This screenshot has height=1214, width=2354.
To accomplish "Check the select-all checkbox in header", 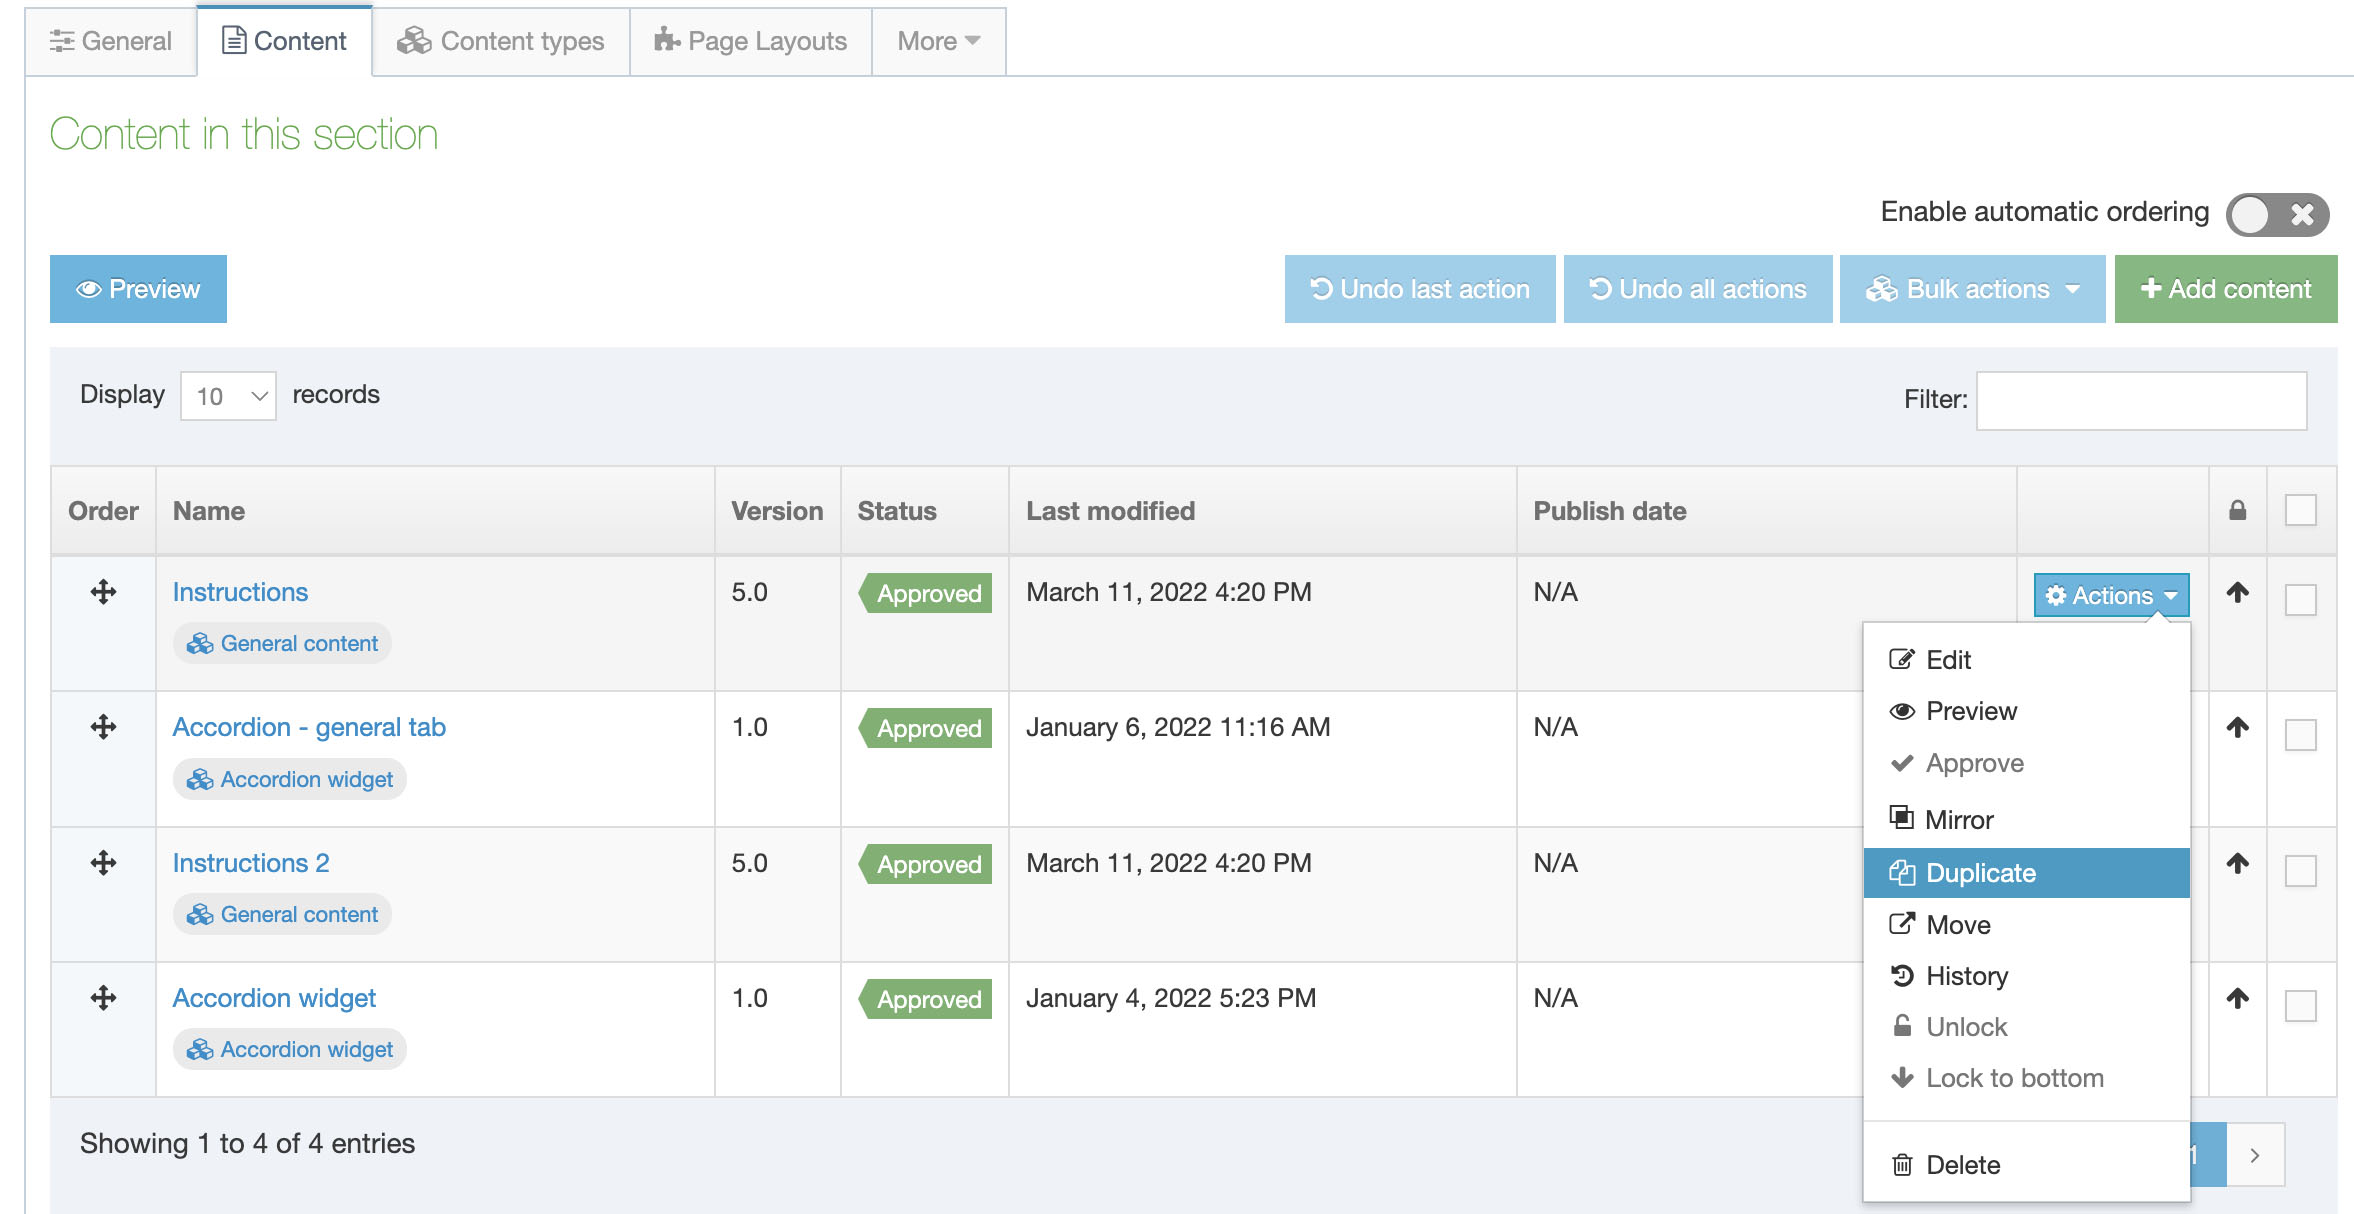I will [x=2300, y=511].
